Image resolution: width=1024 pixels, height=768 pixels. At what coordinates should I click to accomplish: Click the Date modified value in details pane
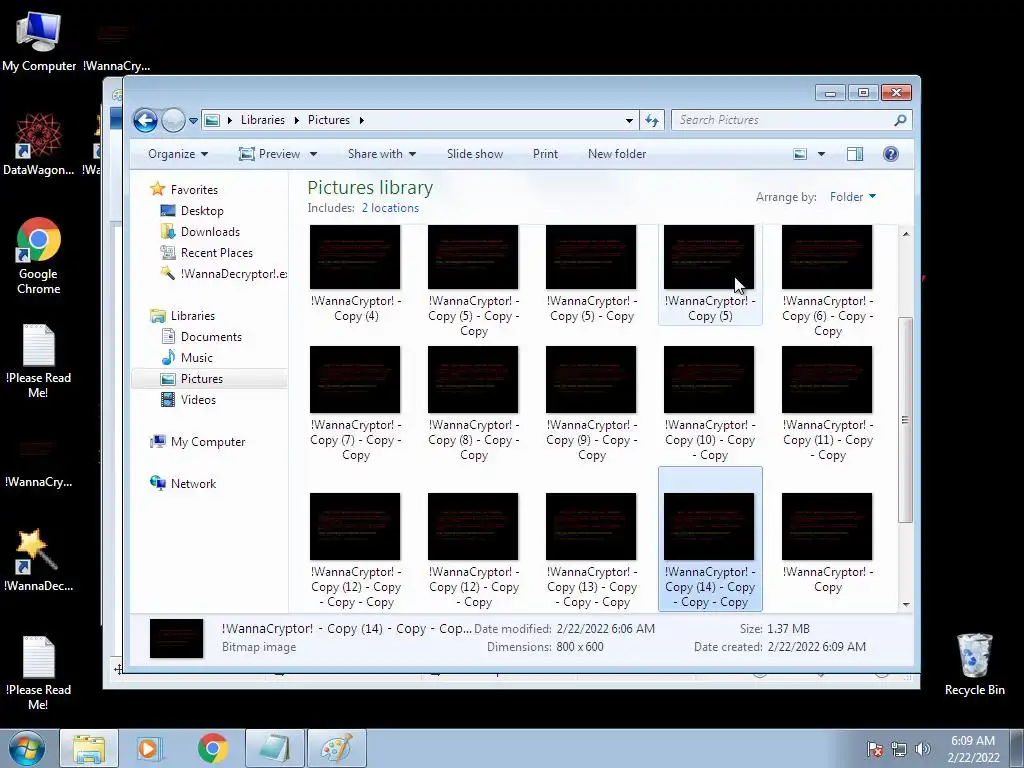click(605, 629)
